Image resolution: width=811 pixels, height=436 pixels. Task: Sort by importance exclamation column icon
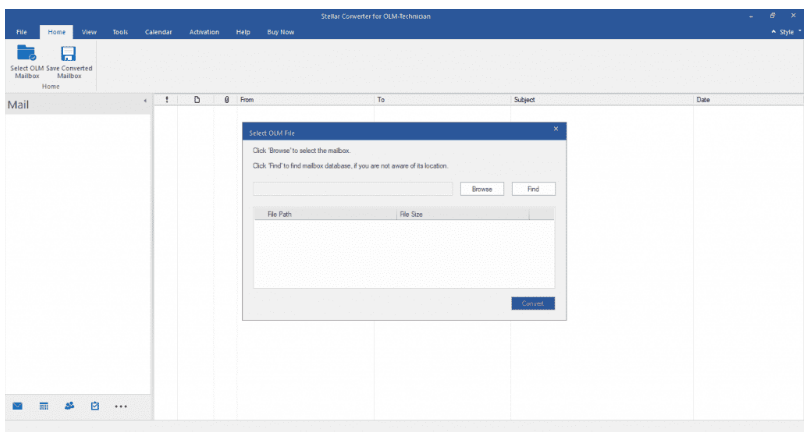pyautogui.click(x=167, y=99)
